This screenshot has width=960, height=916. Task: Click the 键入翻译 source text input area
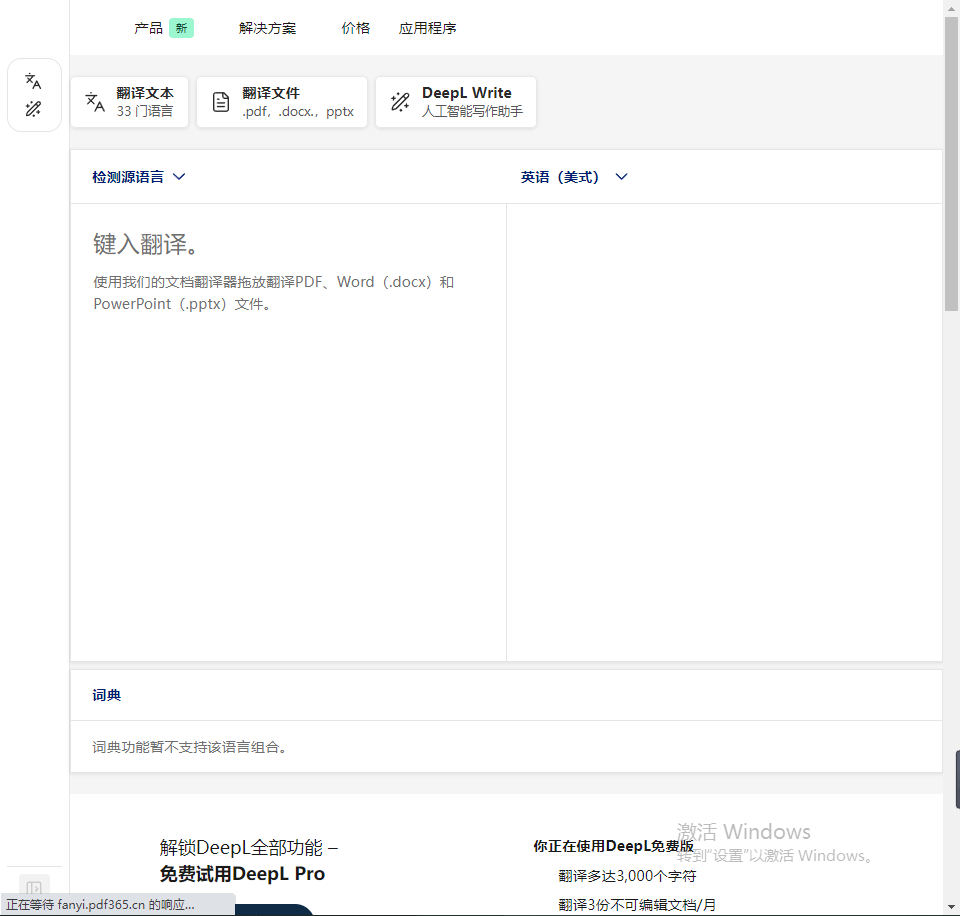(x=288, y=432)
